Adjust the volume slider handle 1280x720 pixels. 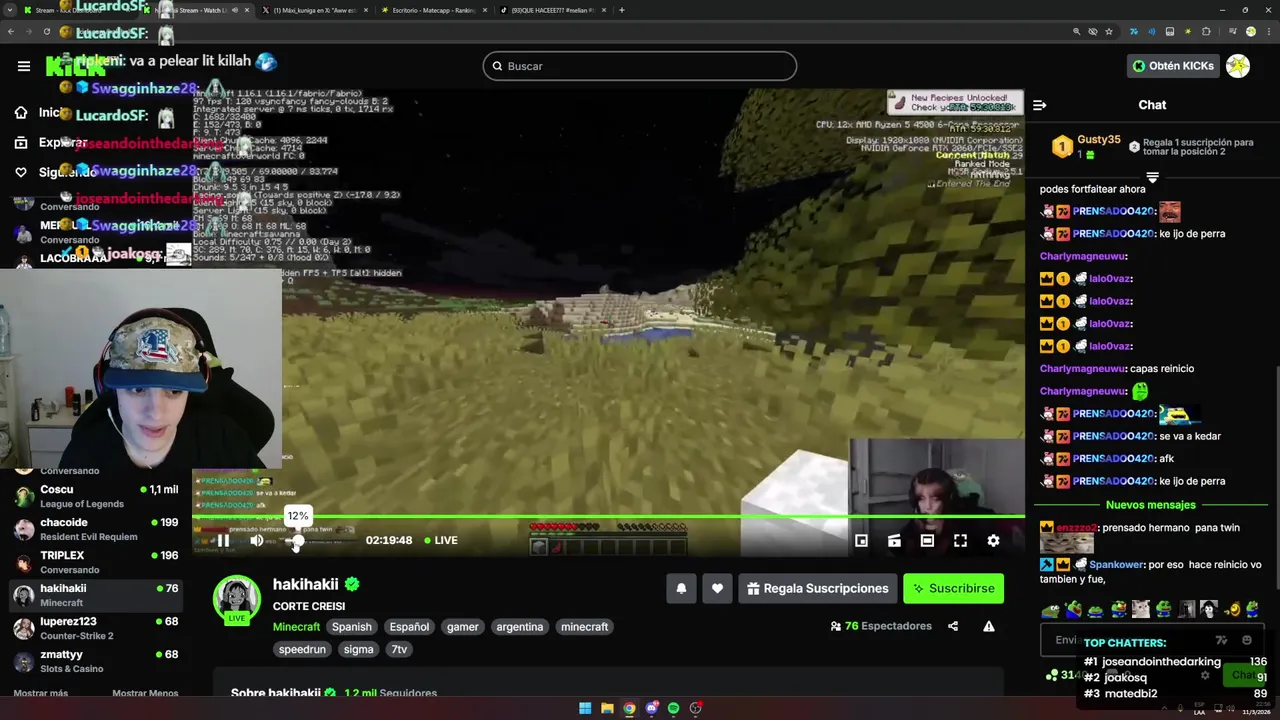coord(297,540)
